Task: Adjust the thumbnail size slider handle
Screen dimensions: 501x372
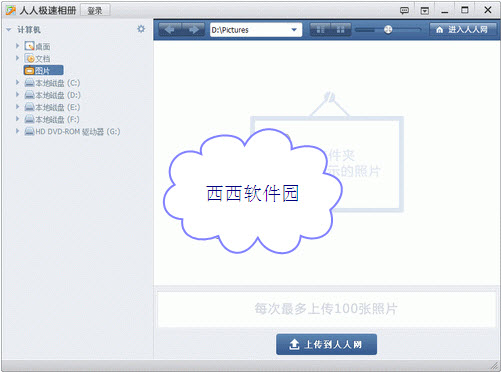Action: click(388, 30)
